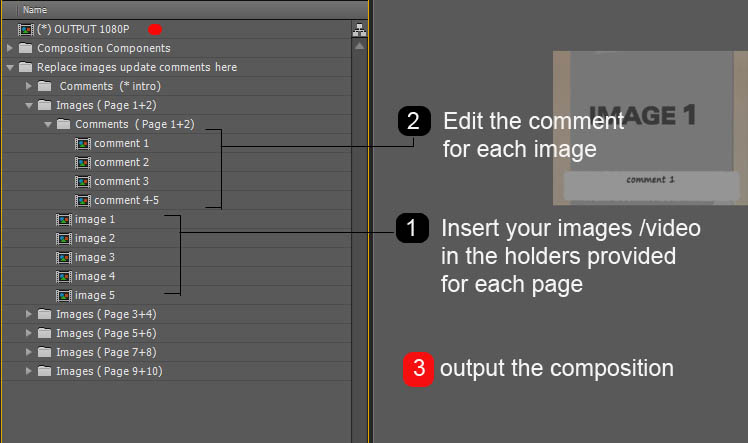Viewport: 748px width, 443px height.
Task: Click the comment 3 composition icon
Action: [83, 181]
